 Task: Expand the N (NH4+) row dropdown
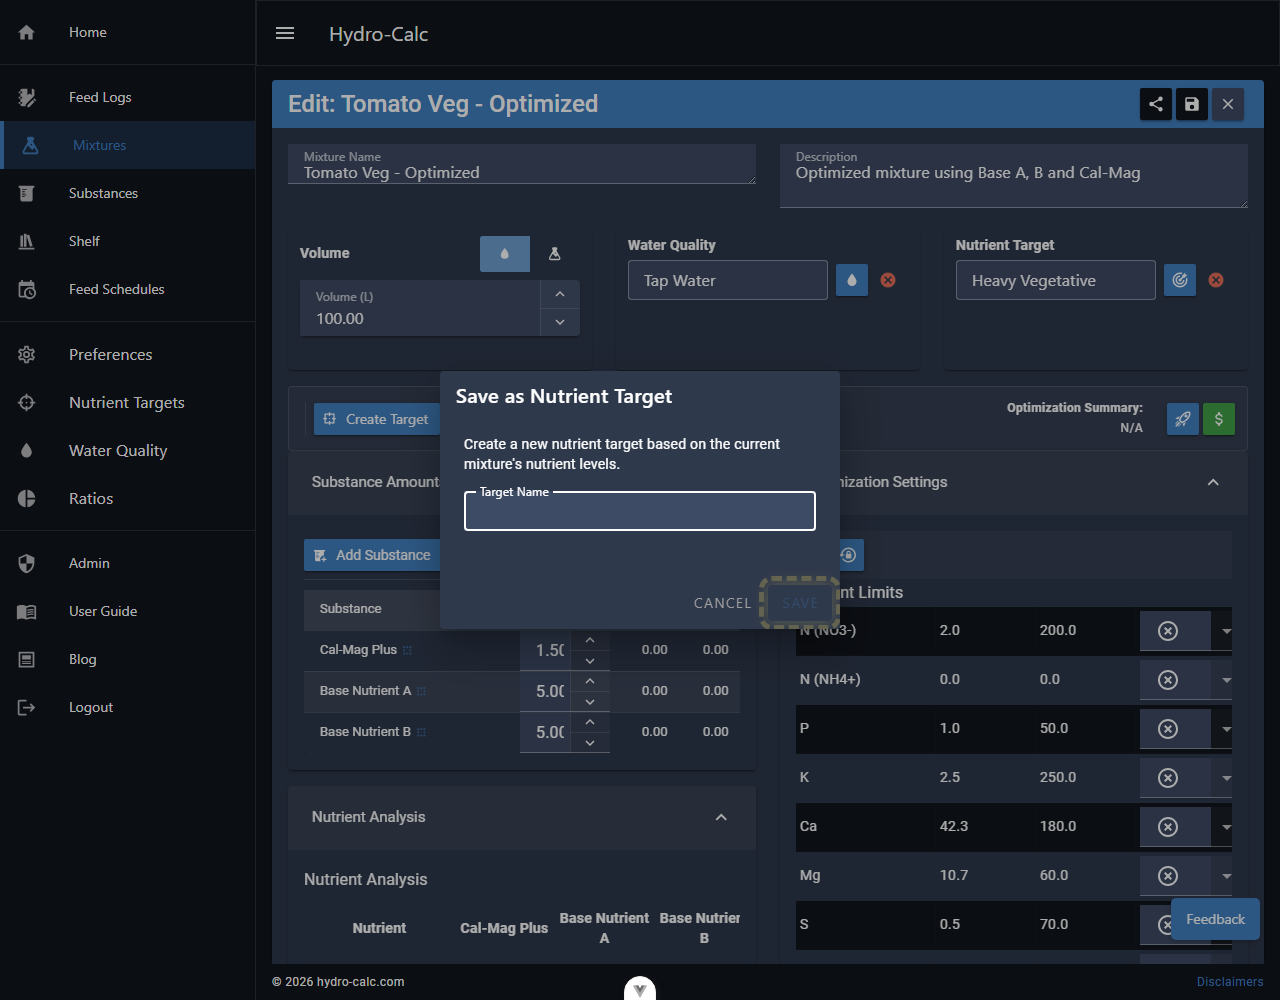pyautogui.click(x=1226, y=681)
